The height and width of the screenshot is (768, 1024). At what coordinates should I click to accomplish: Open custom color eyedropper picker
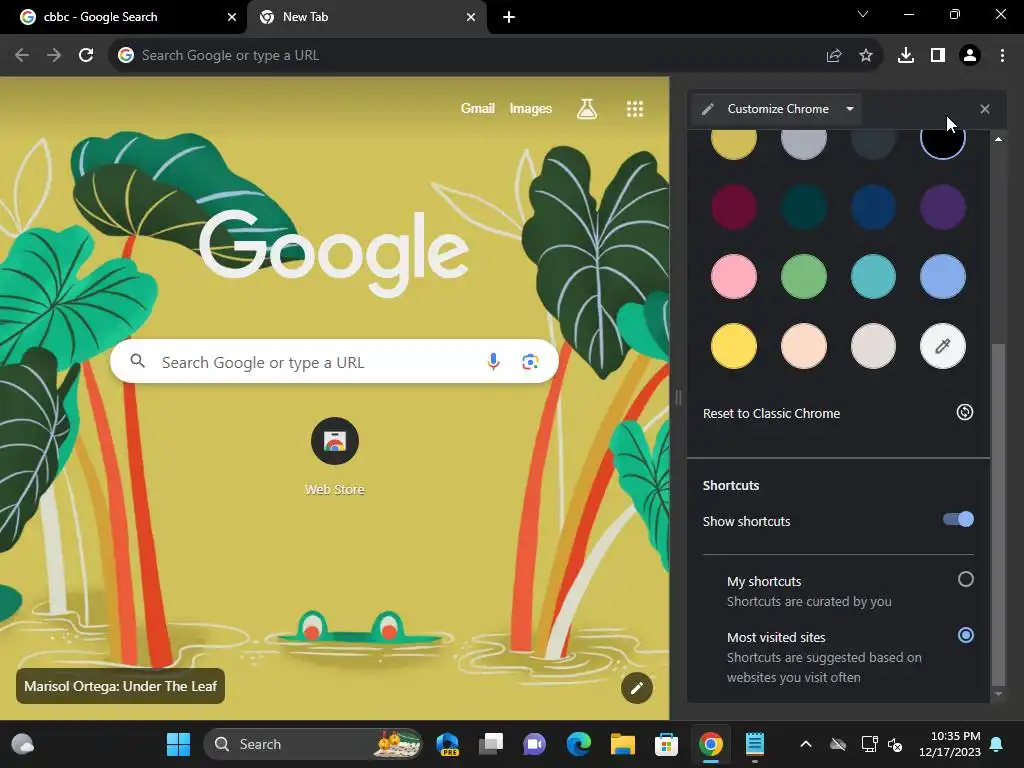pos(942,345)
